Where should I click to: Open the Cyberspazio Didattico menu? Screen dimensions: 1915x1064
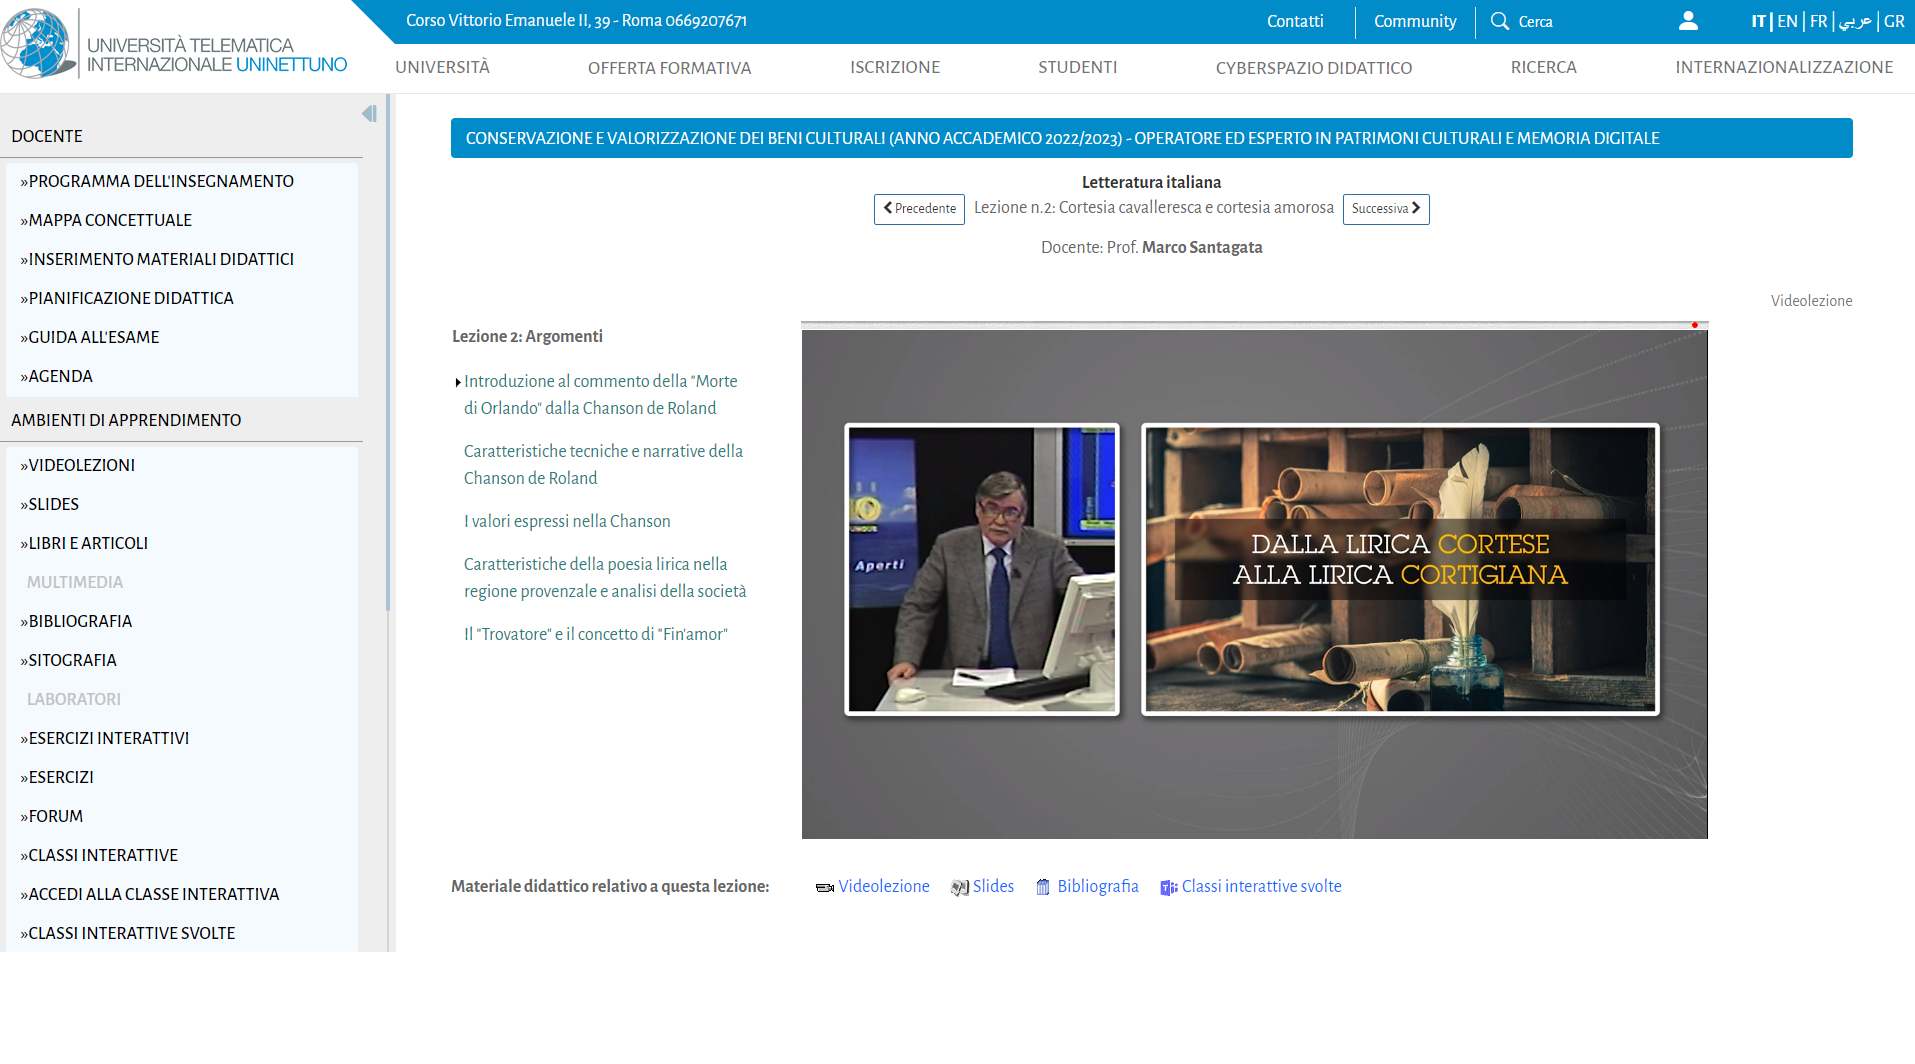[x=1313, y=68]
